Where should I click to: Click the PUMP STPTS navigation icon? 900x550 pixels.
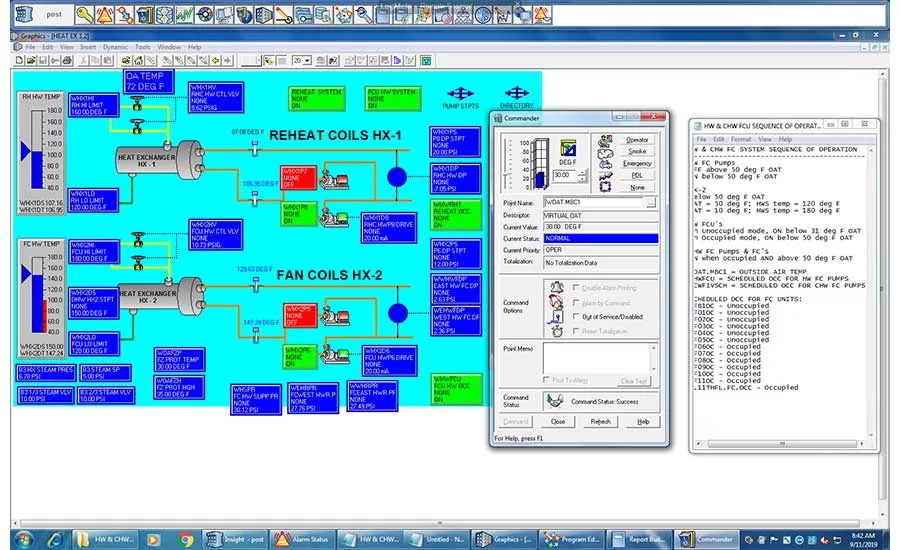tap(460, 94)
